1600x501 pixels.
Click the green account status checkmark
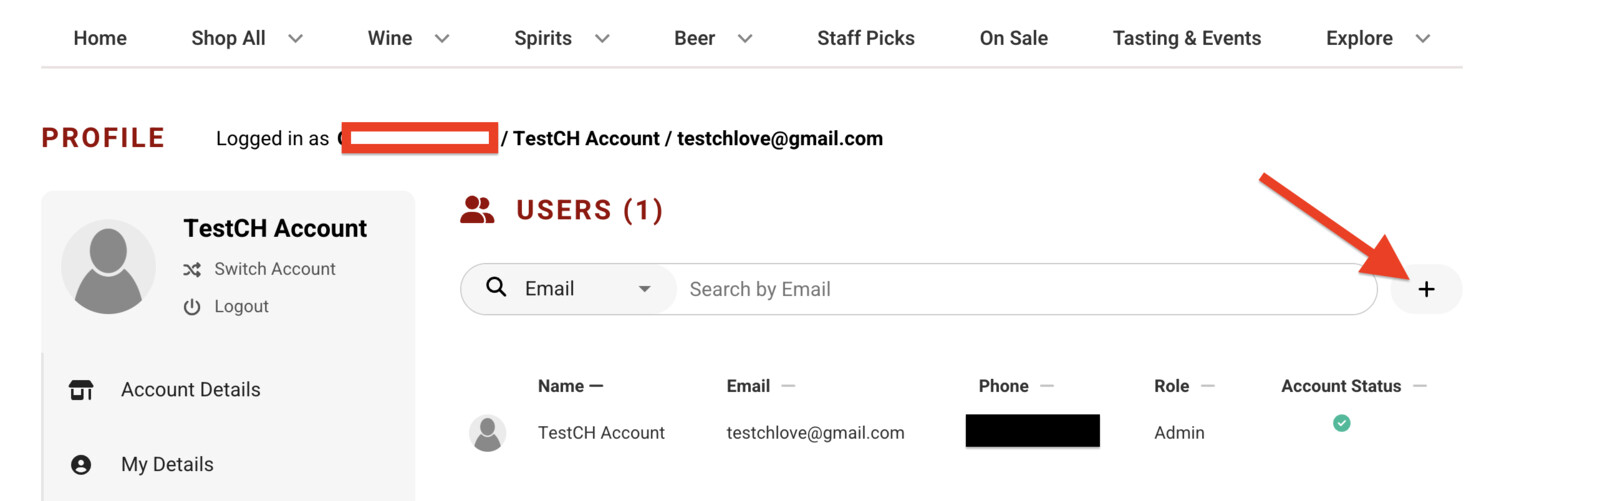[1342, 423]
